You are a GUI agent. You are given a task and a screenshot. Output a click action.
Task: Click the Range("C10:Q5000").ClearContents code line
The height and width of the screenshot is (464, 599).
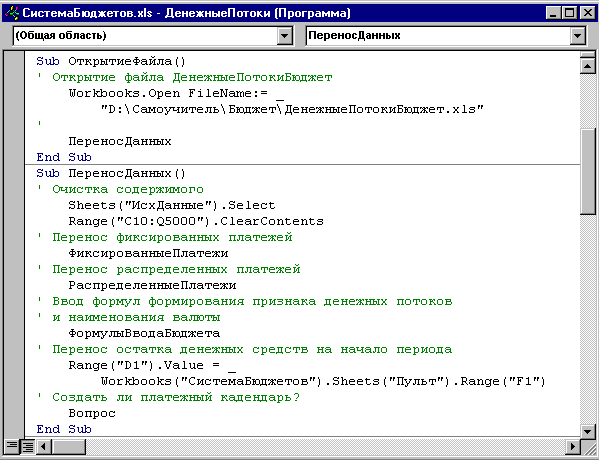coord(196,221)
